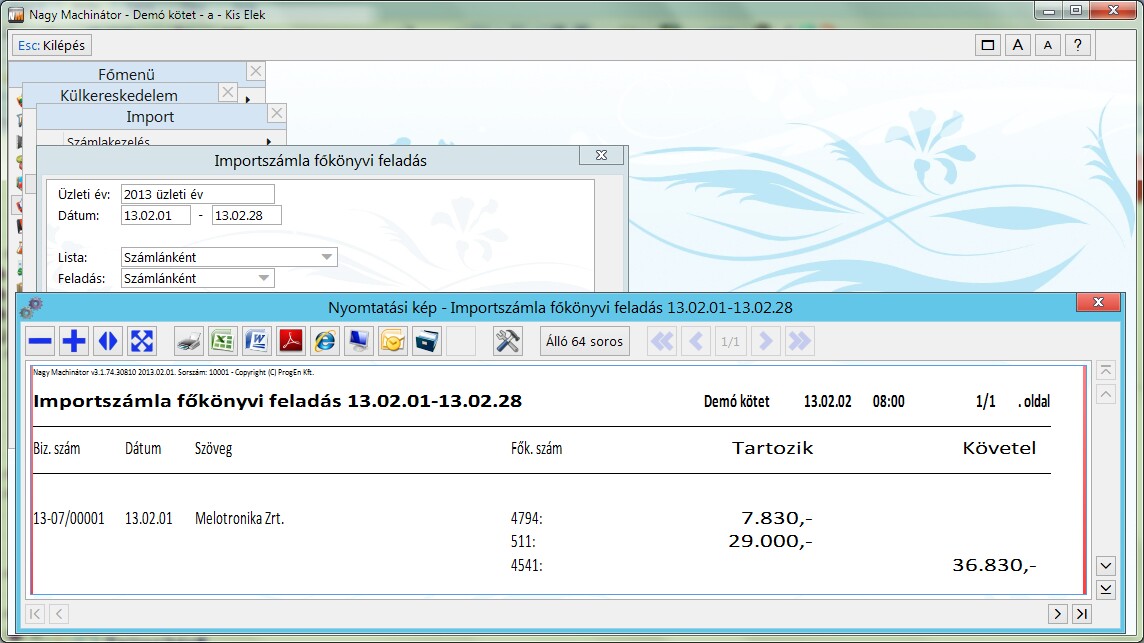Zoom out print preview with minus icon
This screenshot has width=1144, height=643.
click(x=40, y=341)
